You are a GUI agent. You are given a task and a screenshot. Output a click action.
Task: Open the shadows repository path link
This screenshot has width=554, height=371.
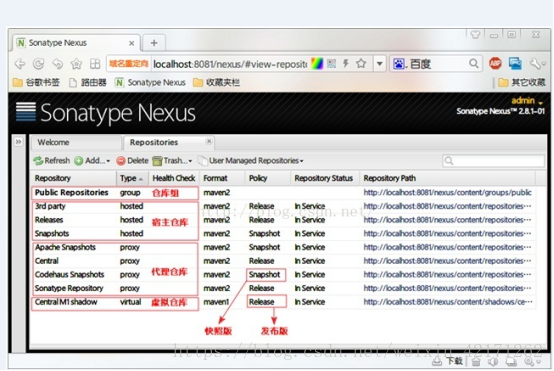tap(448, 302)
